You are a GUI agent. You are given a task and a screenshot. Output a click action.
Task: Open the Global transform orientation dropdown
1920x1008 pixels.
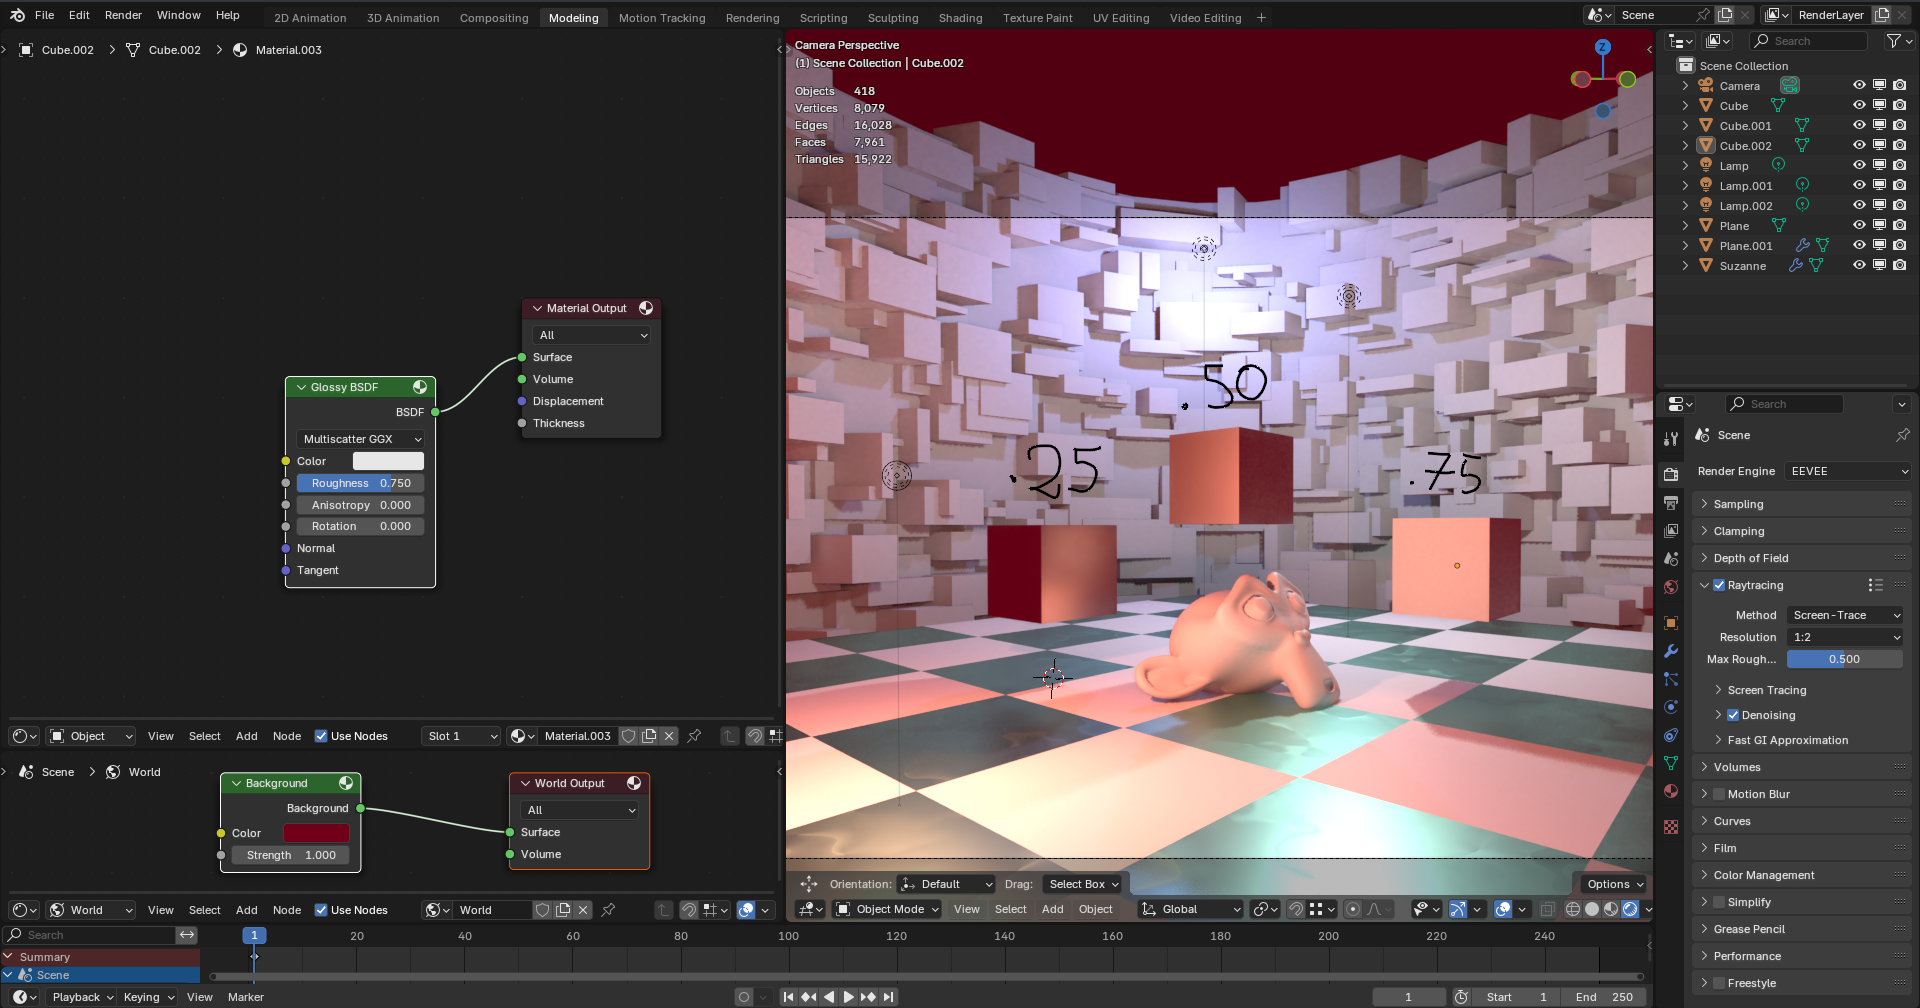coord(1191,909)
